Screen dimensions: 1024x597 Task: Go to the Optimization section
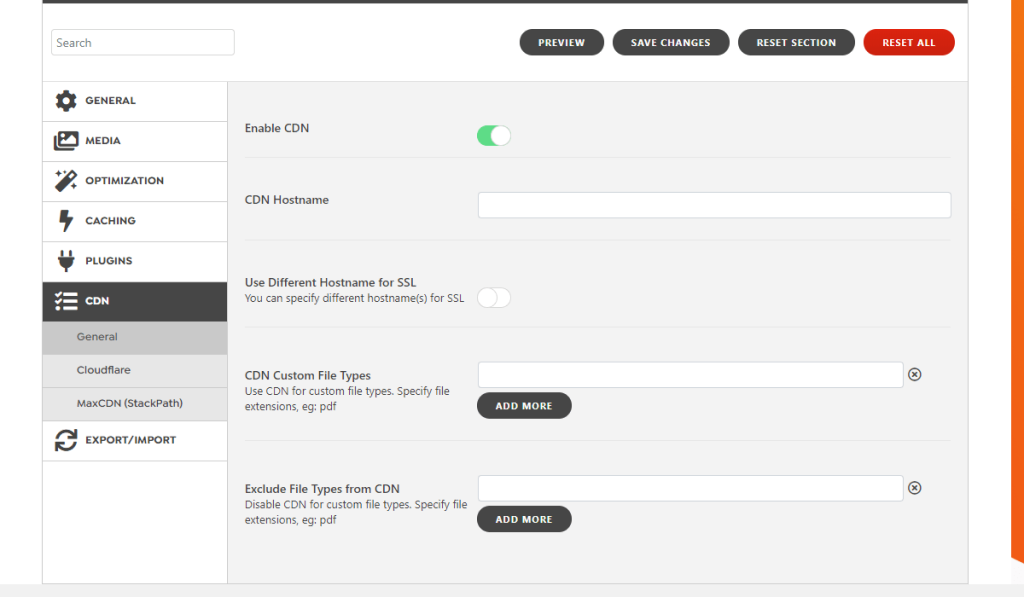click(135, 182)
